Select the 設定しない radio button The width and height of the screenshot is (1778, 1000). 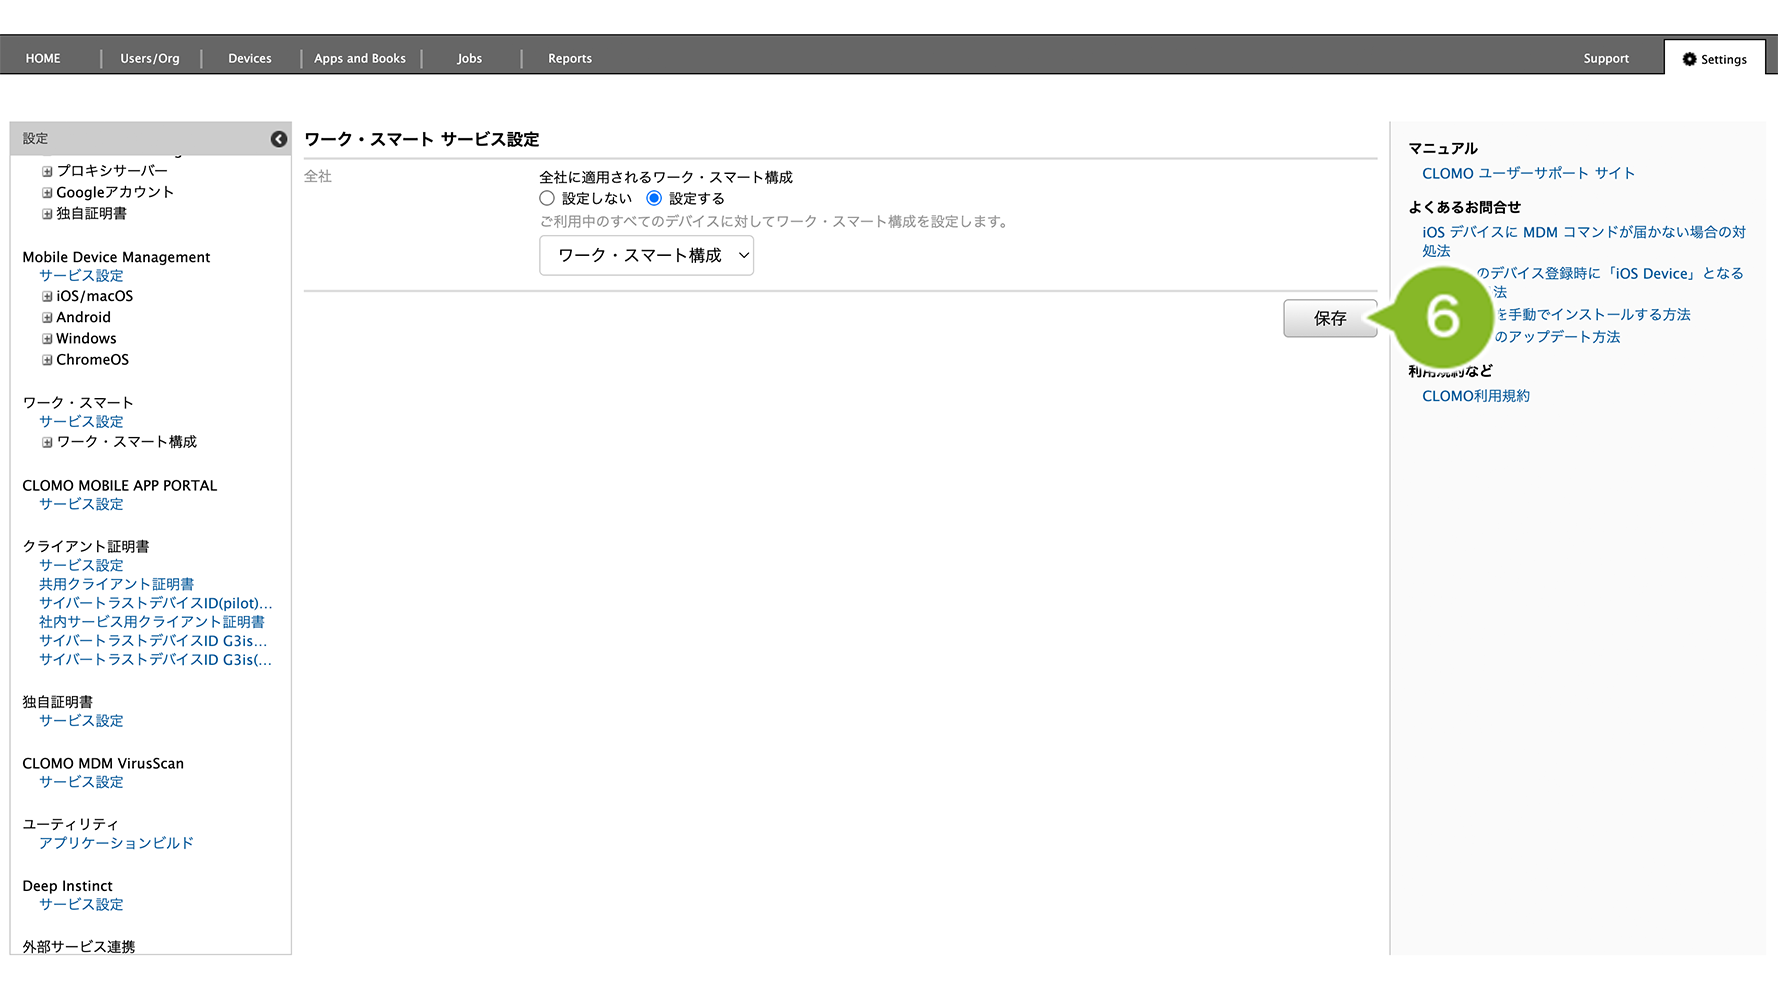(x=547, y=199)
